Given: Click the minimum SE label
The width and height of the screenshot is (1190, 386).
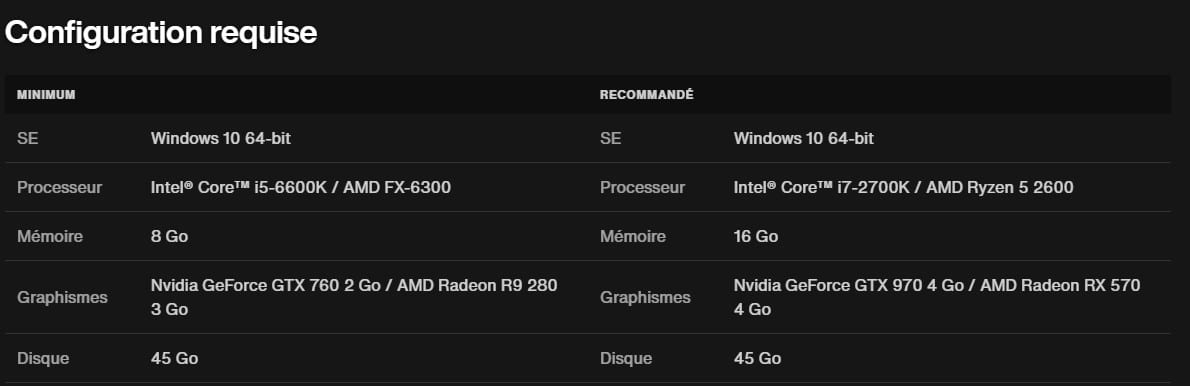Looking at the screenshot, I should [27, 139].
